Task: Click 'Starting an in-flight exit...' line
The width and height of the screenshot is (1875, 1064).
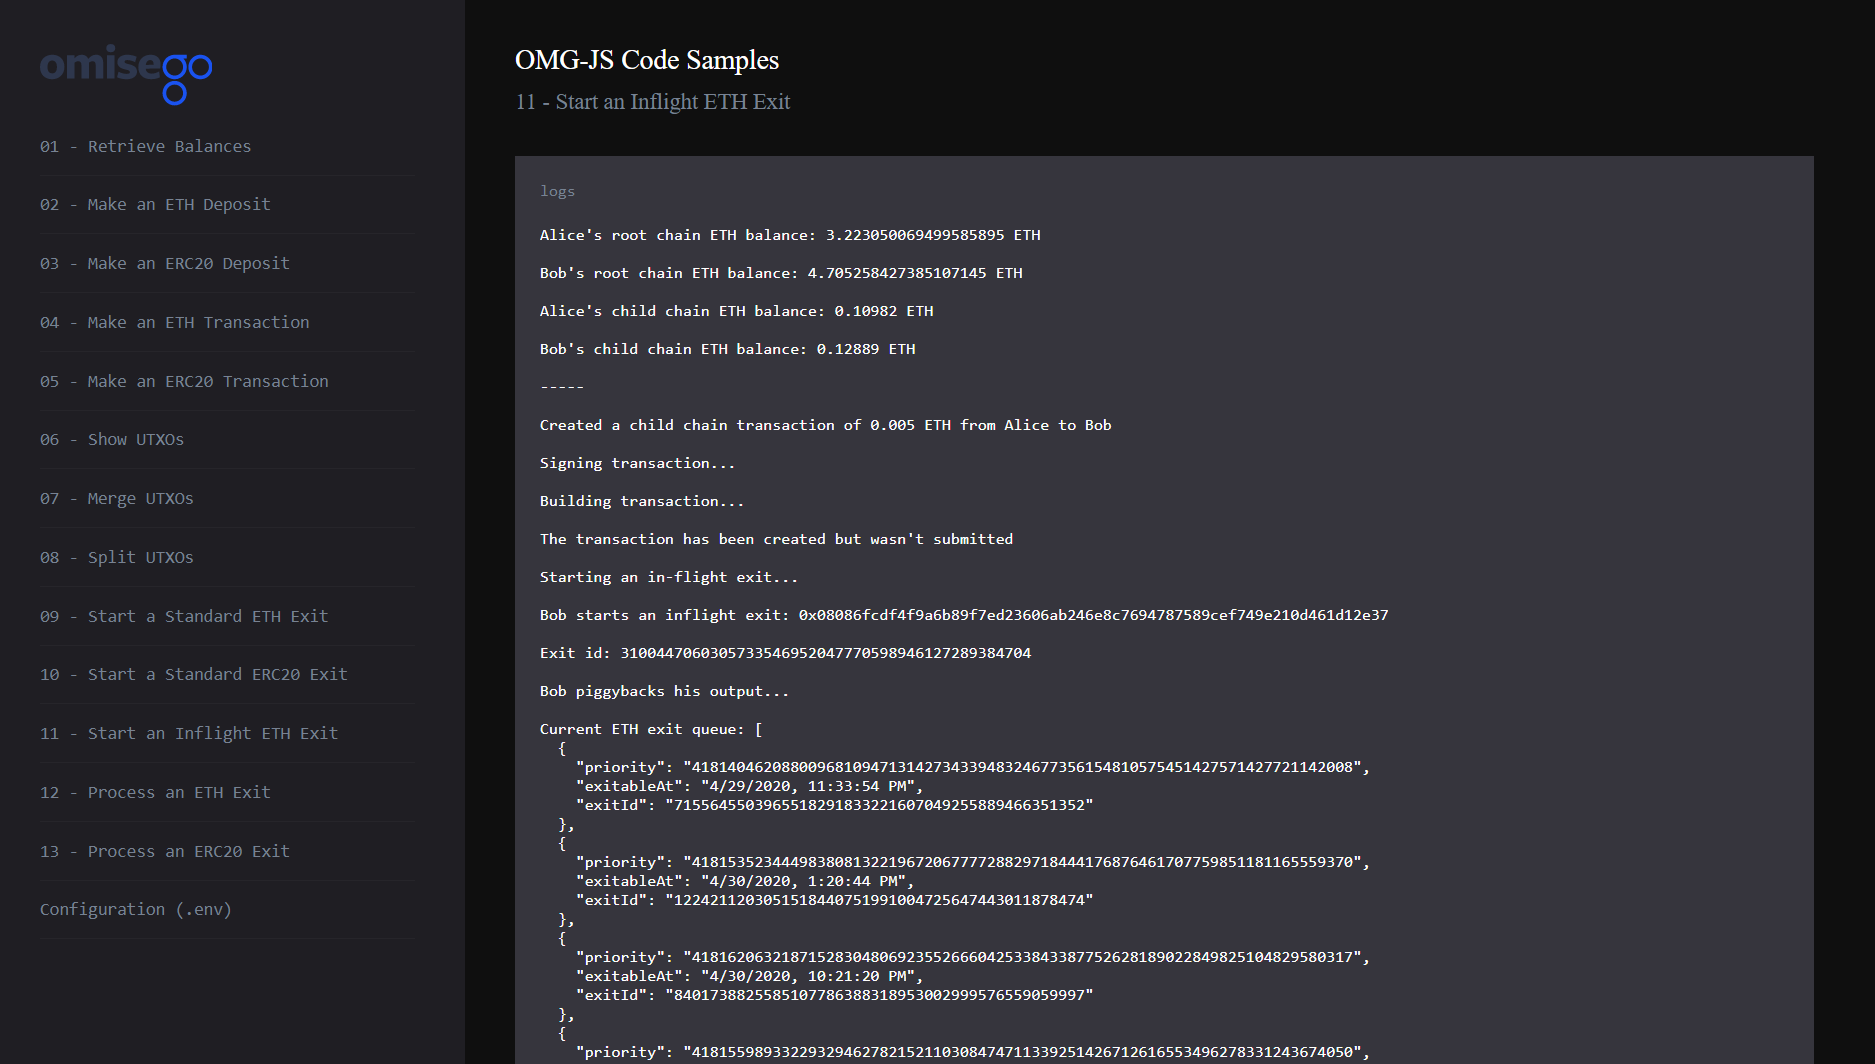Action: (669, 577)
